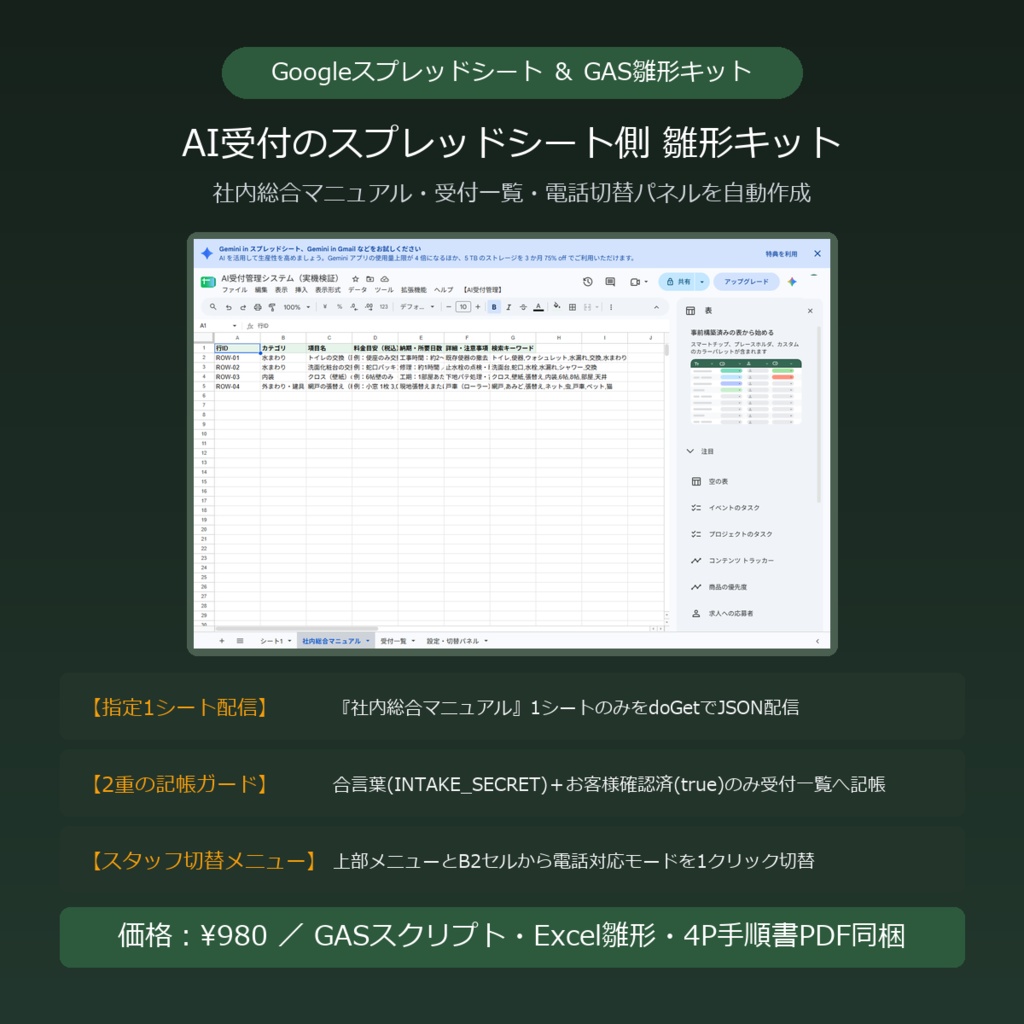Star the AI受付管理システム document

(x=355, y=279)
